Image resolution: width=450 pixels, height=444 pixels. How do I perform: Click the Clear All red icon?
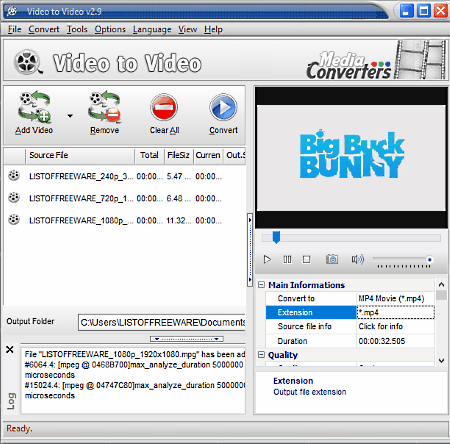(x=164, y=107)
